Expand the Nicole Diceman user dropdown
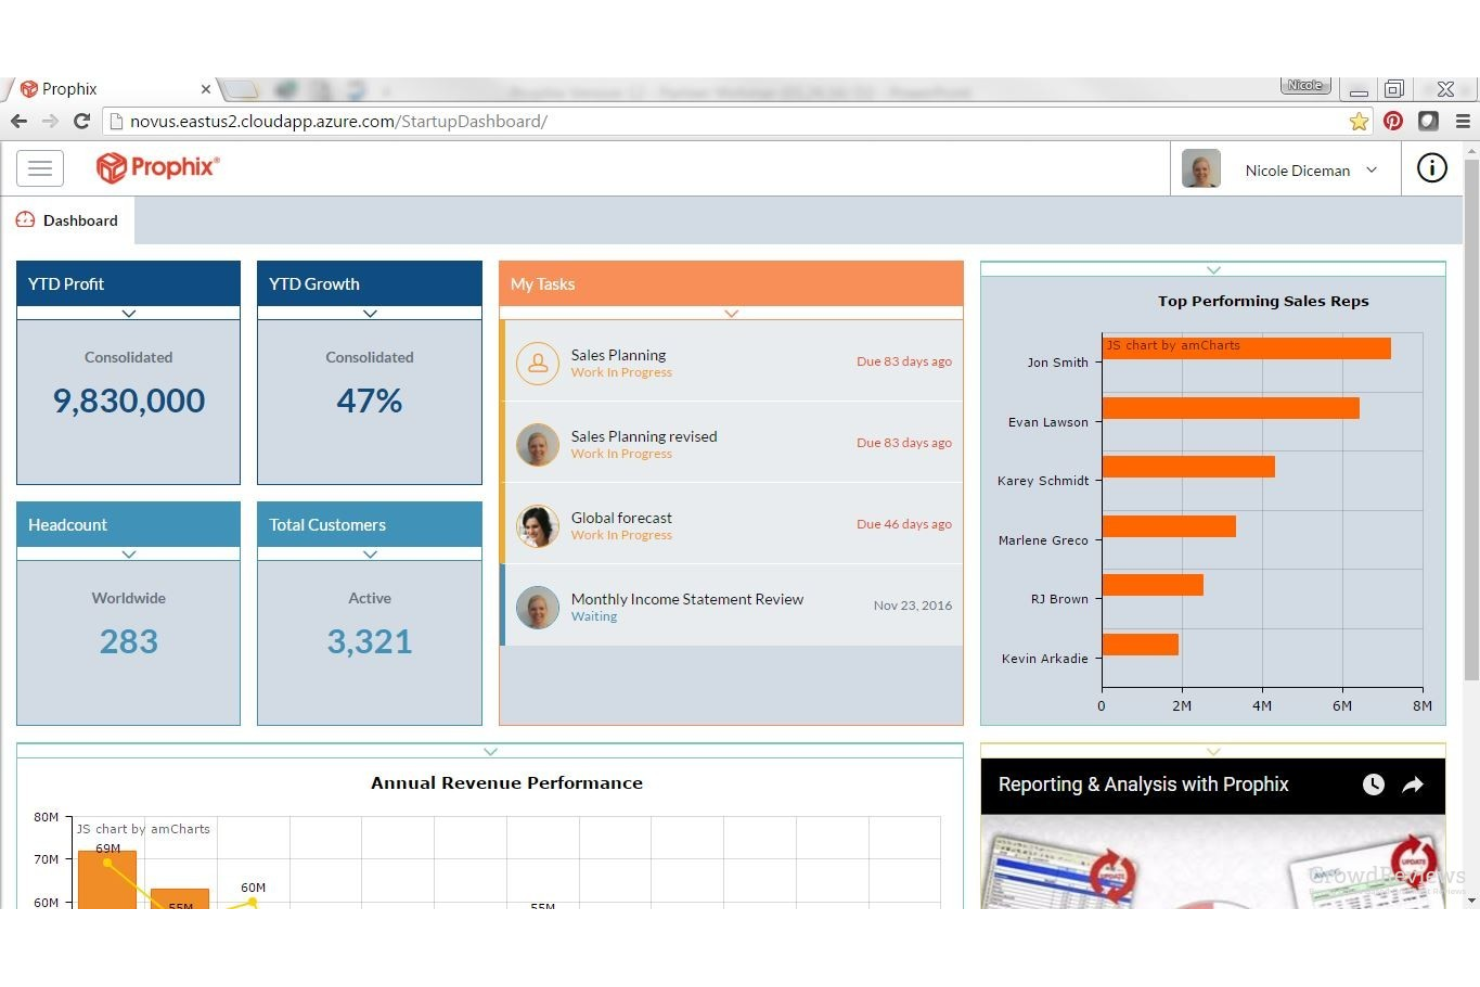Image resolution: width=1480 pixels, height=987 pixels. 1371,170
